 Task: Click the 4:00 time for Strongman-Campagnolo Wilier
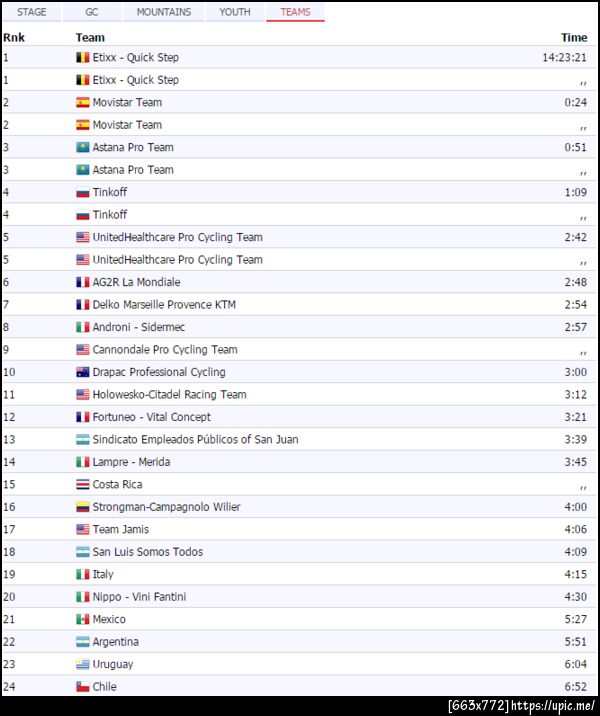[x=575, y=507]
